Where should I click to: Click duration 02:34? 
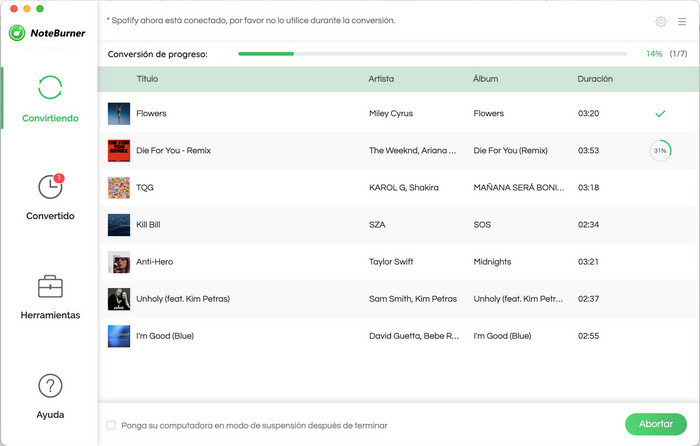(588, 225)
